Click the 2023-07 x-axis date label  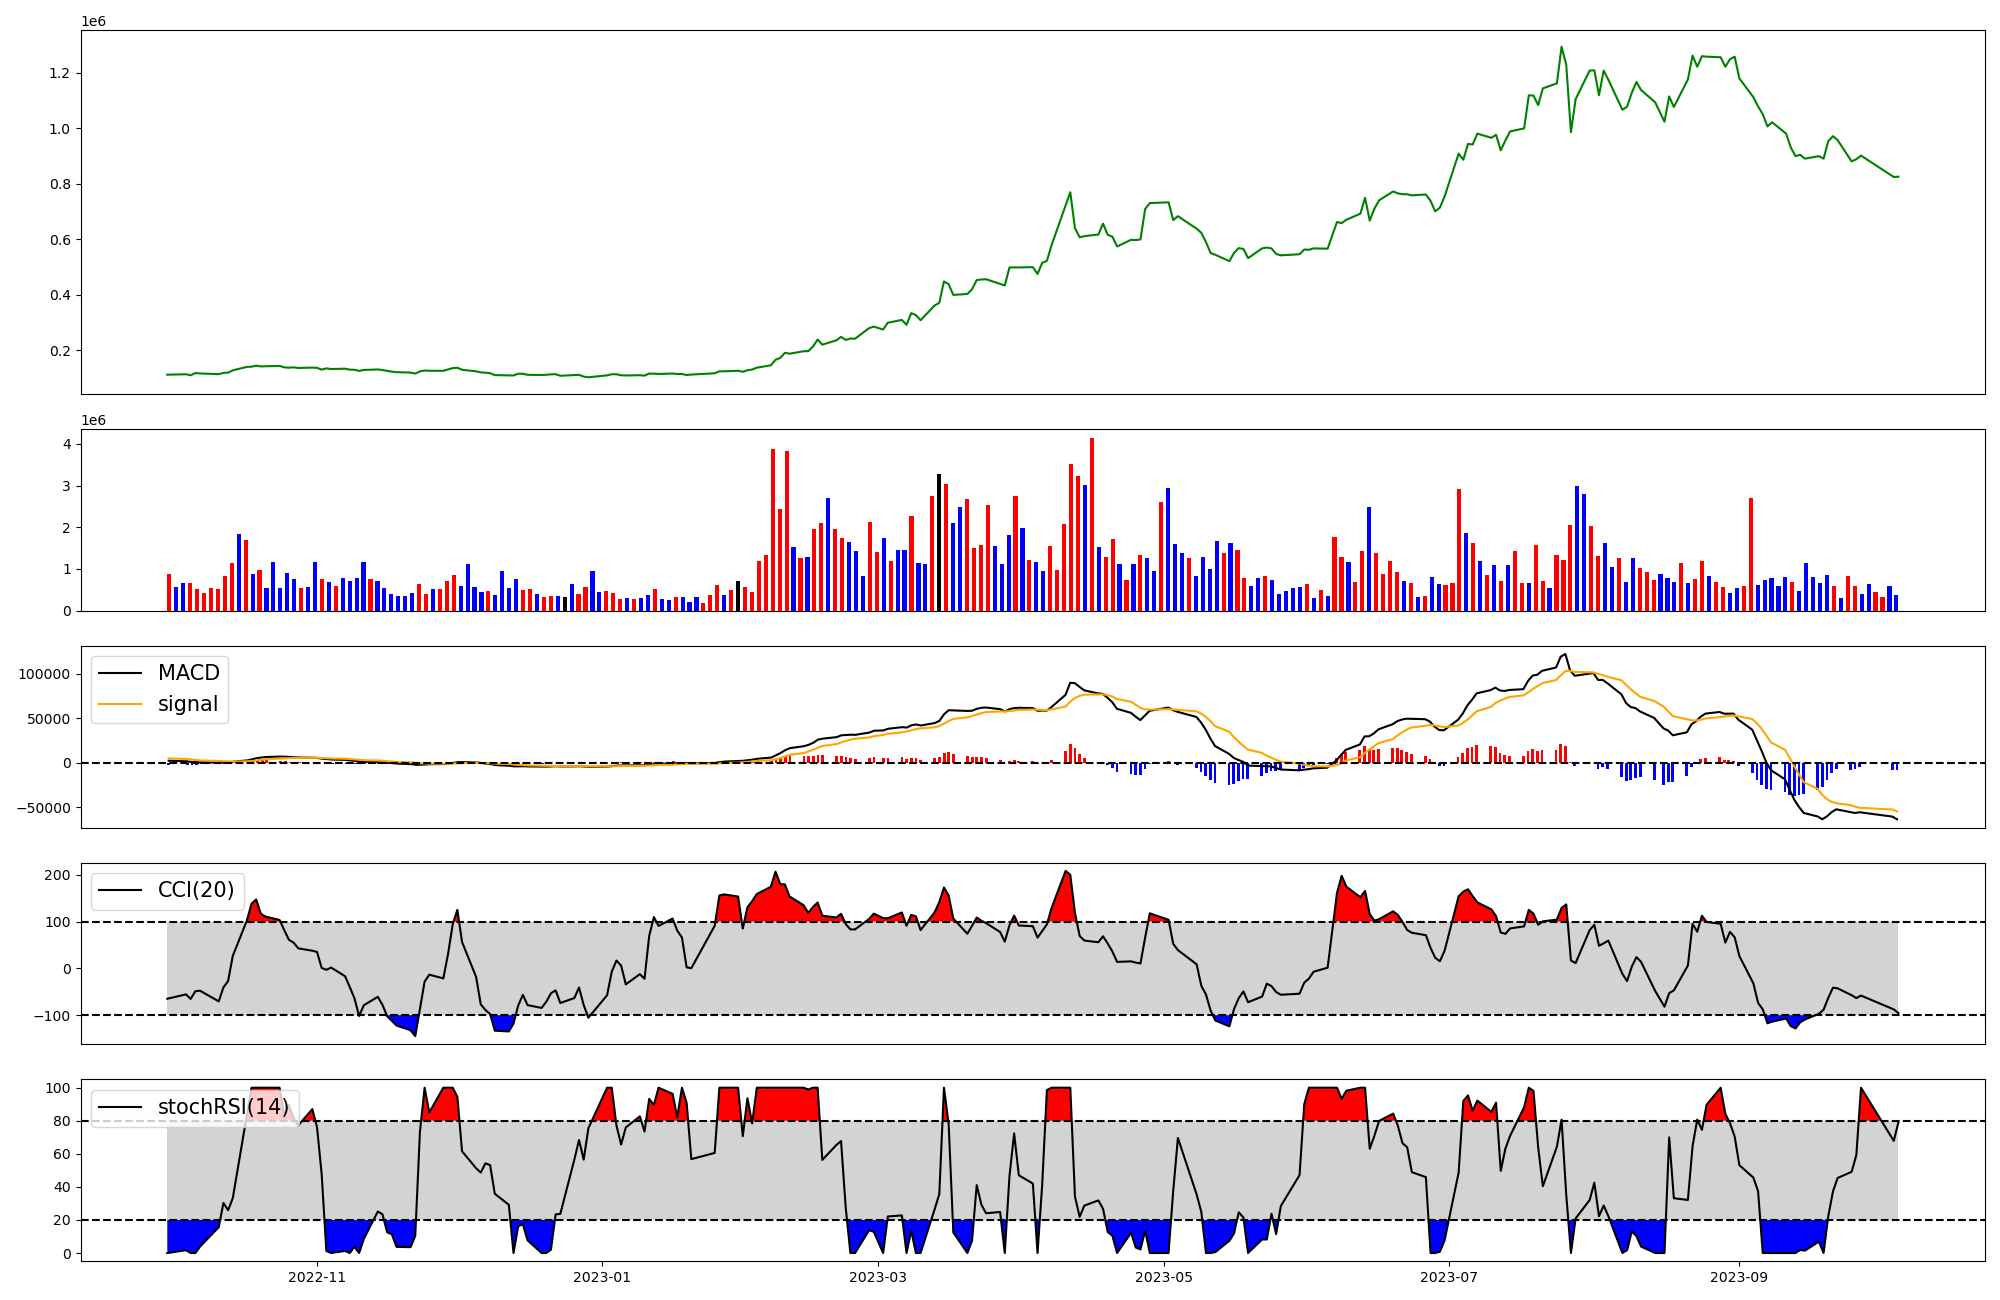point(1449,1277)
